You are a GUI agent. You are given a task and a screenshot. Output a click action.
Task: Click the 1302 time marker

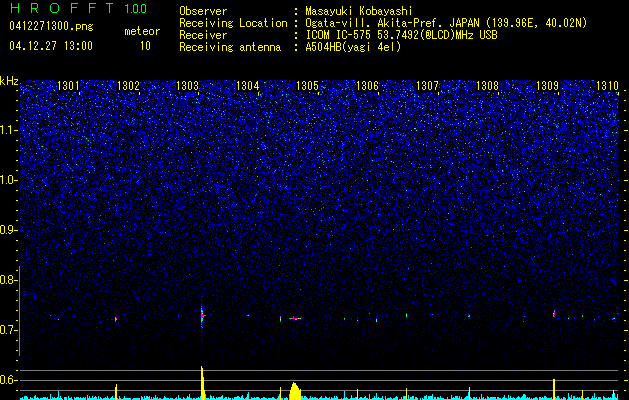coord(128,86)
